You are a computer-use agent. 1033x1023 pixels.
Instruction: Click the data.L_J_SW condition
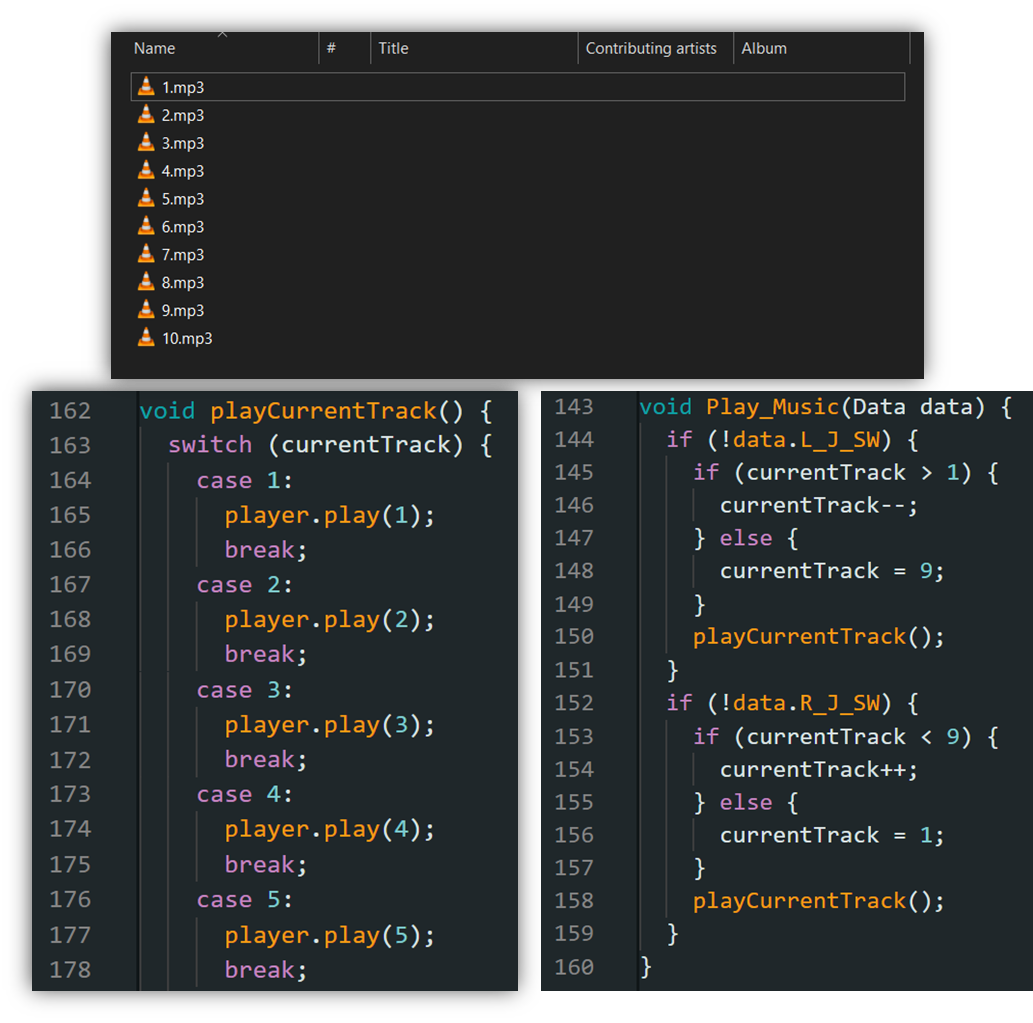806,439
